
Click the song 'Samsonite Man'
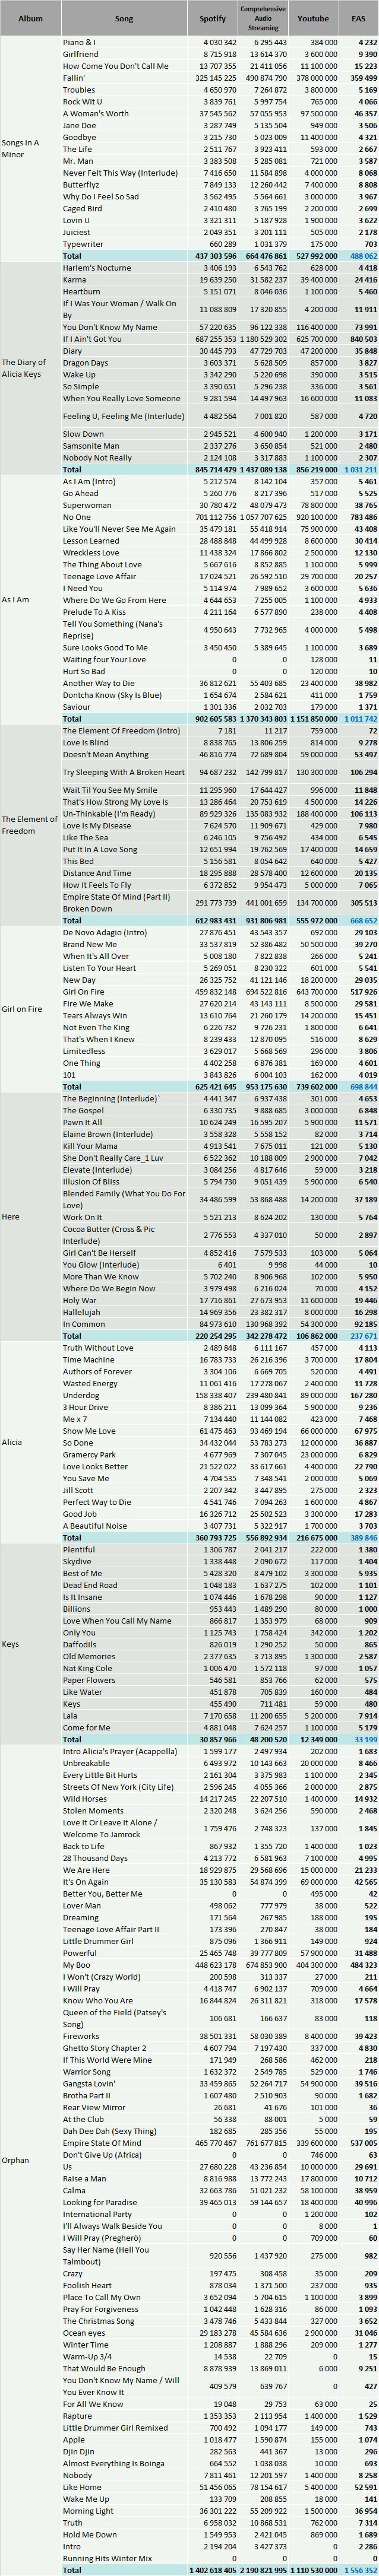point(91,446)
